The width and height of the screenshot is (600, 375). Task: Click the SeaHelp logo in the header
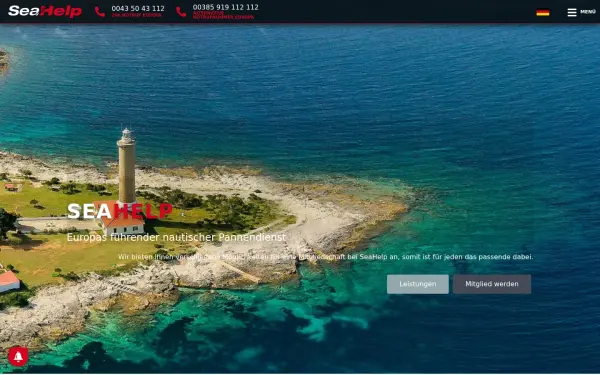tap(45, 11)
